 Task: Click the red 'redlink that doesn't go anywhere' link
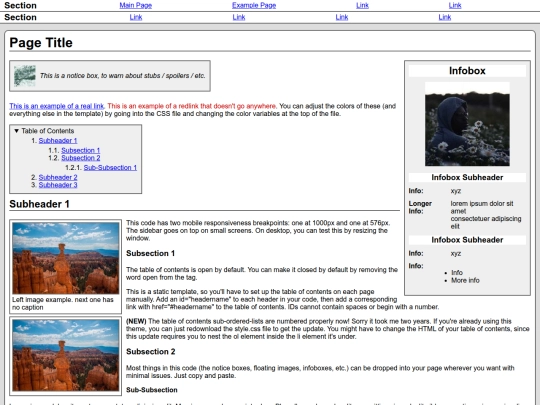point(192,106)
